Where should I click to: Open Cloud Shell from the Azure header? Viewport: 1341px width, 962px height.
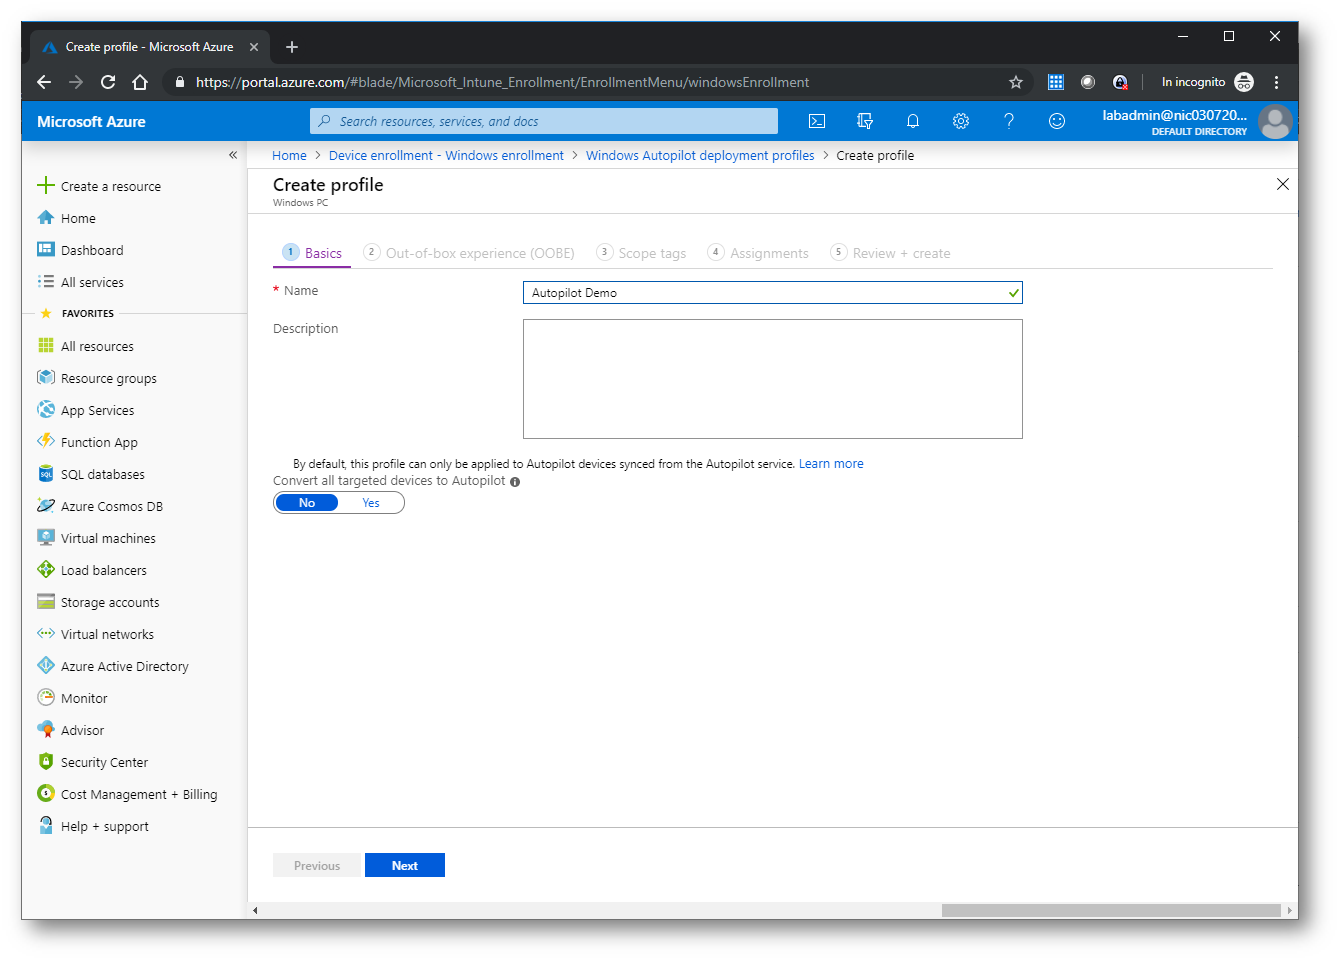click(817, 121)
